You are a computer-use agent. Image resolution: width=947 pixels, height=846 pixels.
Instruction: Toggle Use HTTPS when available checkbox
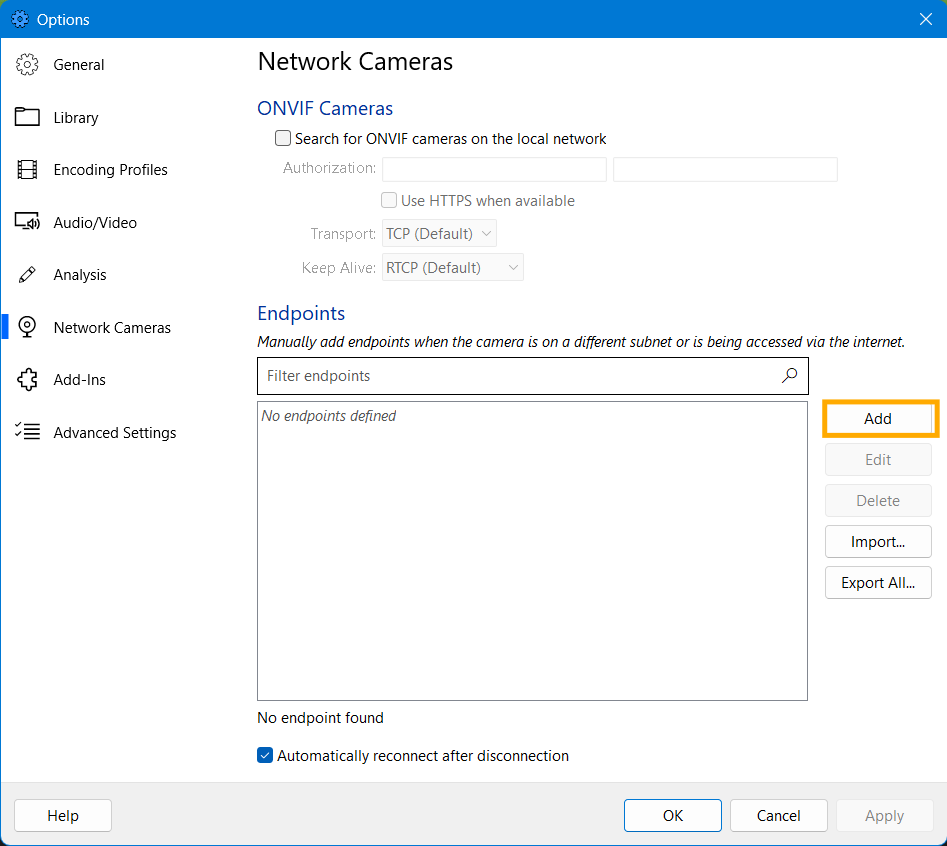389,201
